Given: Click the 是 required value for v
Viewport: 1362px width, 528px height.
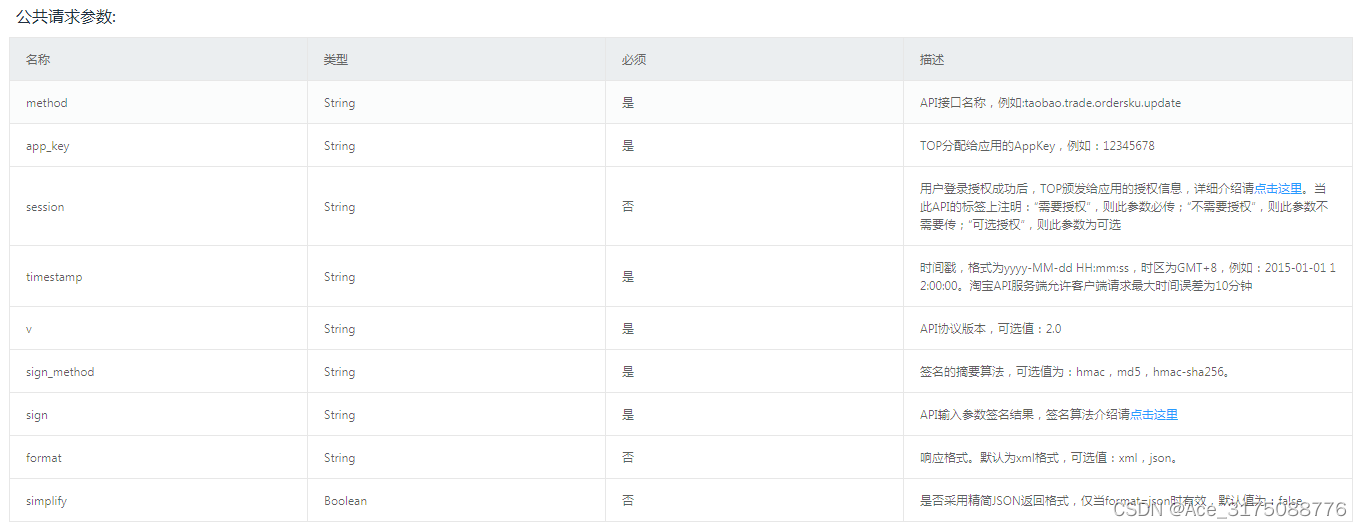Looking at the screenshot, I should pos(628,329).
